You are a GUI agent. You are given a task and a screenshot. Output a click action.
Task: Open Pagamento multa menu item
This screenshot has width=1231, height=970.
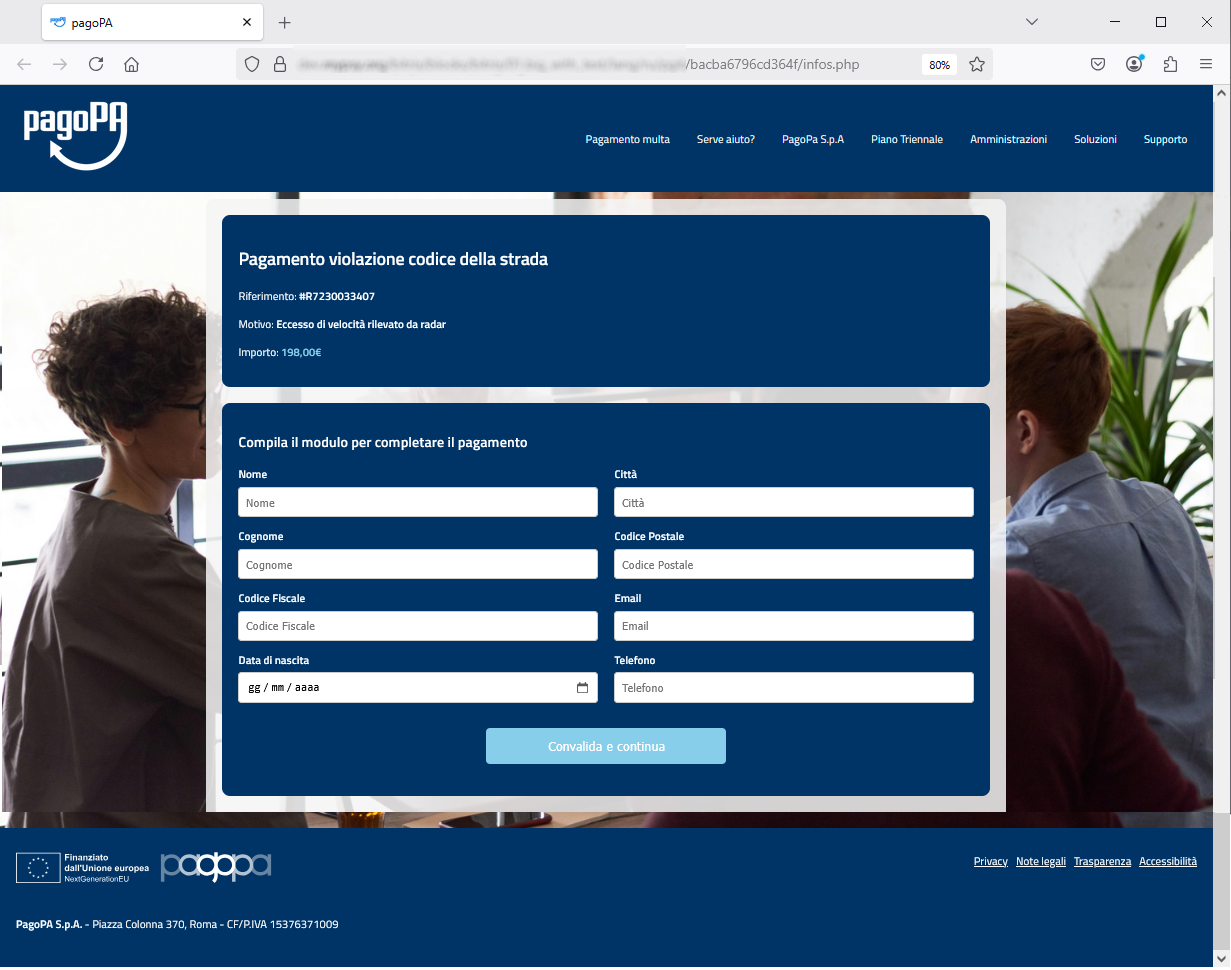(x=627, y=139)
